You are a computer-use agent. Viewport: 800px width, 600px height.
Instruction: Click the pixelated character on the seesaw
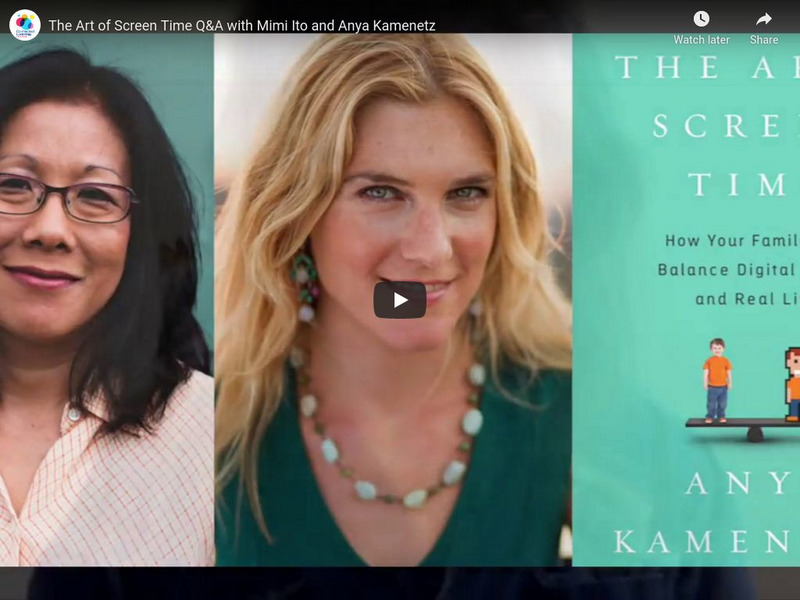(x=792, y=384)
